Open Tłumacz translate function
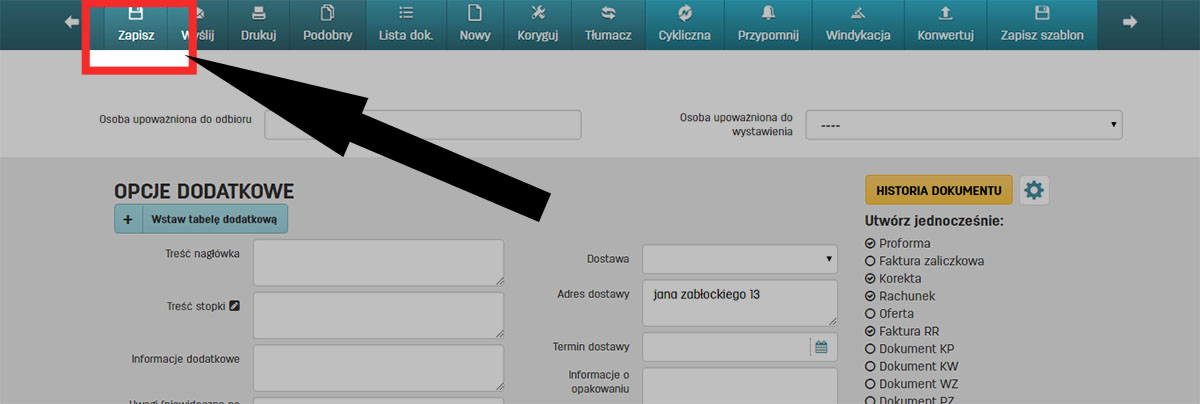 608,24
